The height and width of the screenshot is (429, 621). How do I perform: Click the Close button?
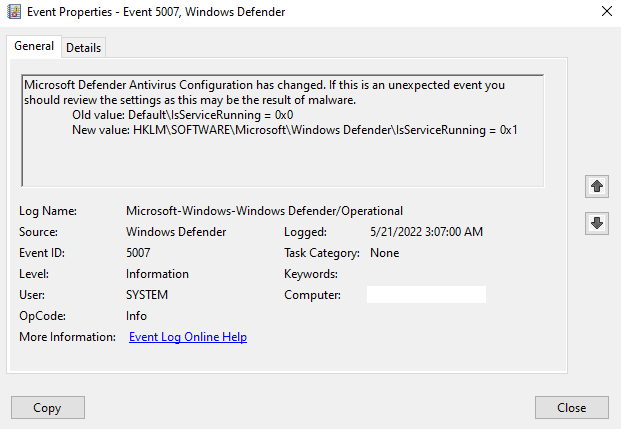(571, 408)
